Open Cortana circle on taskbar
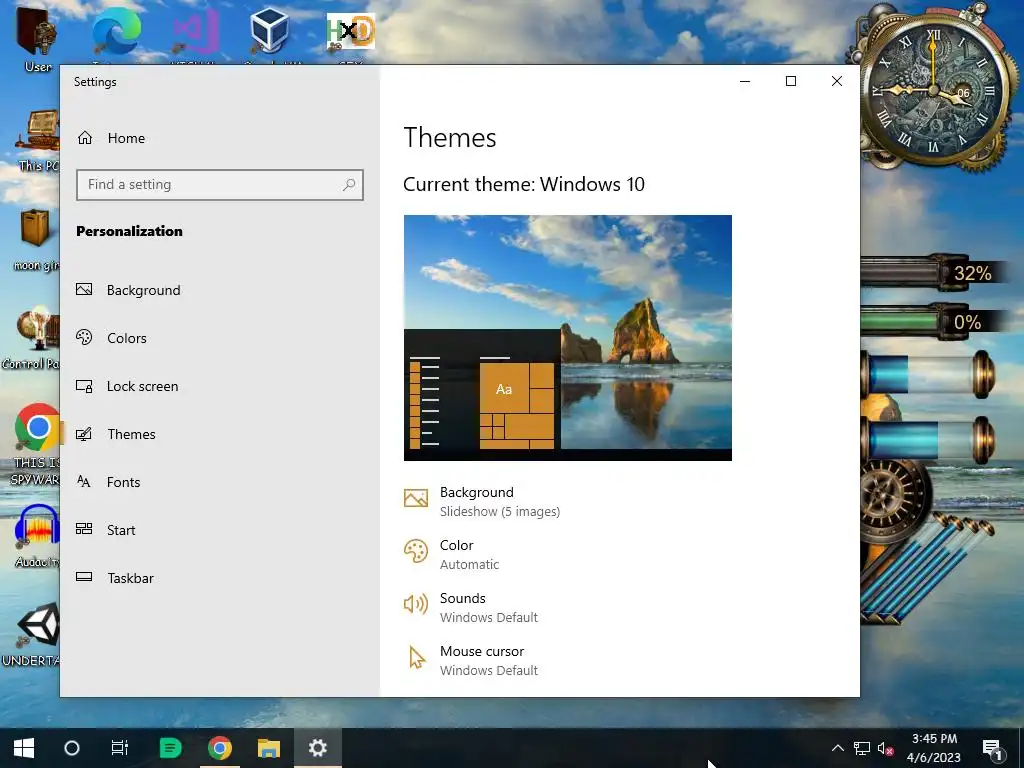This screenshot has width=1024, height=768. click(72, 748)
